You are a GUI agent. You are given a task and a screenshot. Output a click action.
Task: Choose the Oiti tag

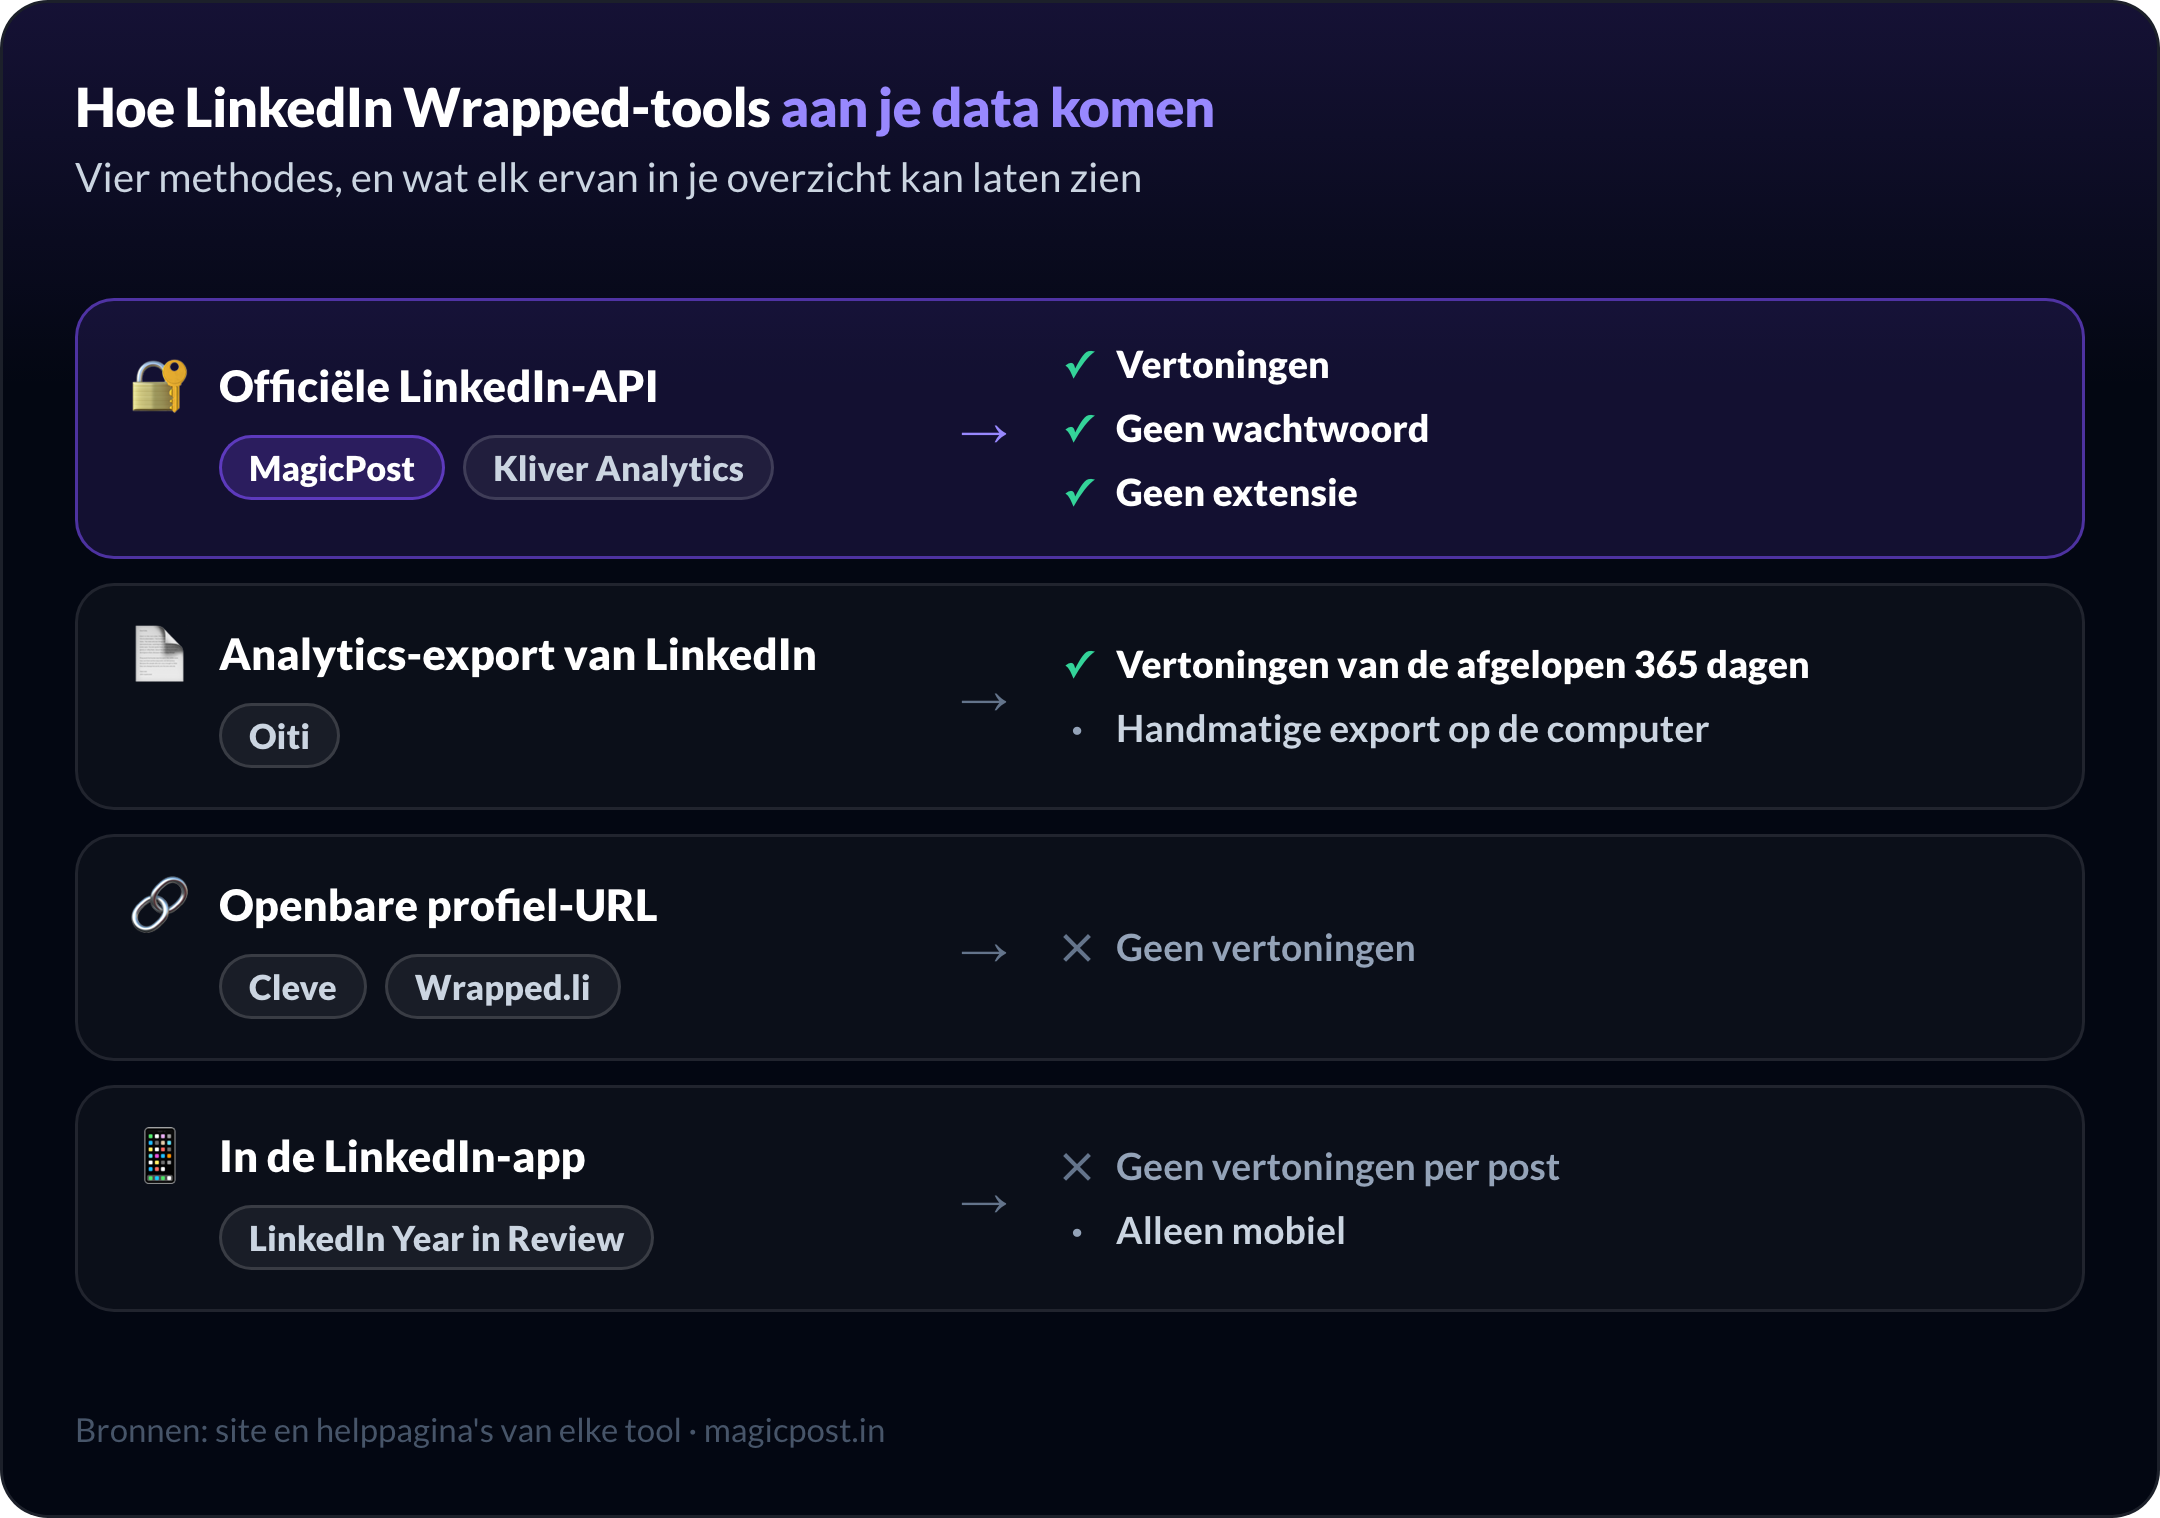pos(279,736)
